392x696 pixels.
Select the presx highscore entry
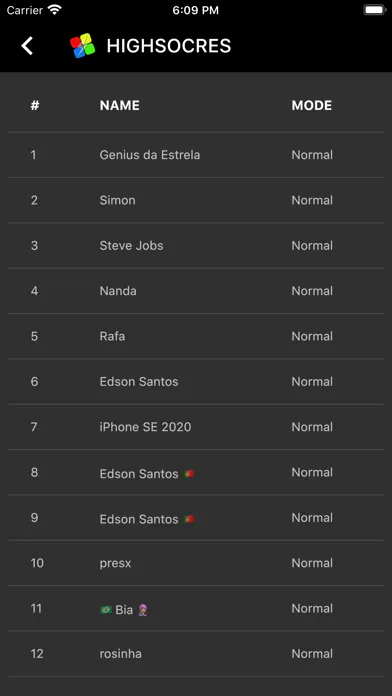click(196, 563)
